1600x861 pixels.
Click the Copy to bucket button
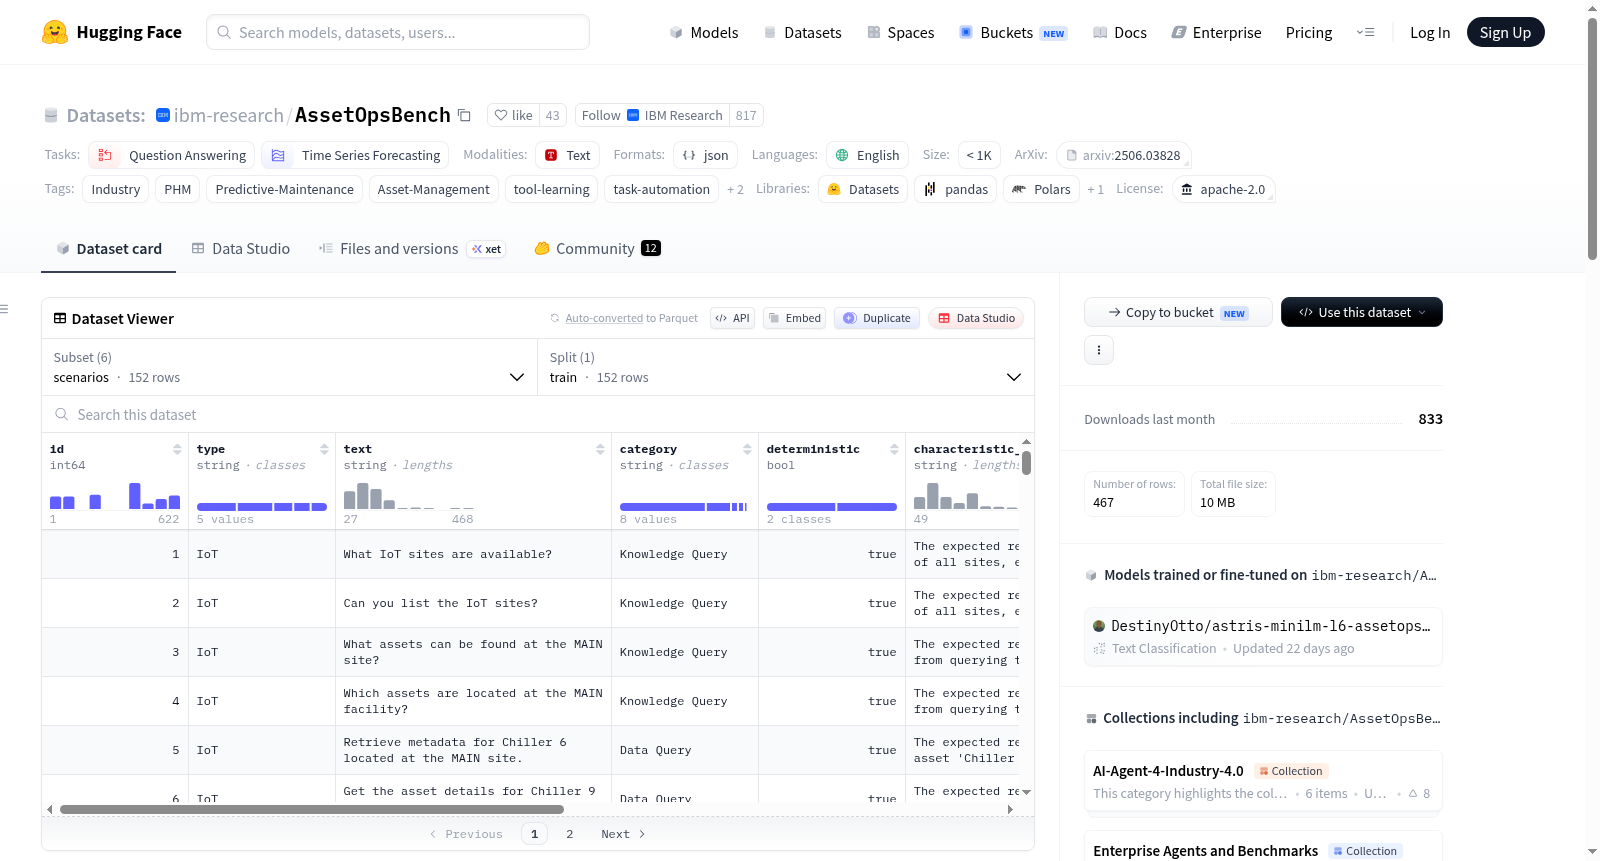pos(1178,312)
